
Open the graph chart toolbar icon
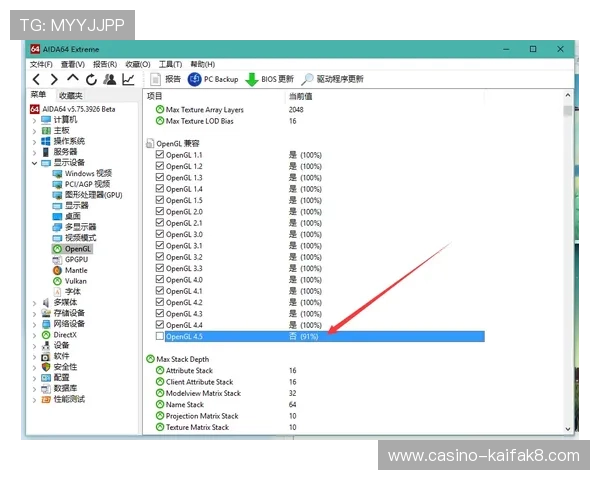(128, 79)
